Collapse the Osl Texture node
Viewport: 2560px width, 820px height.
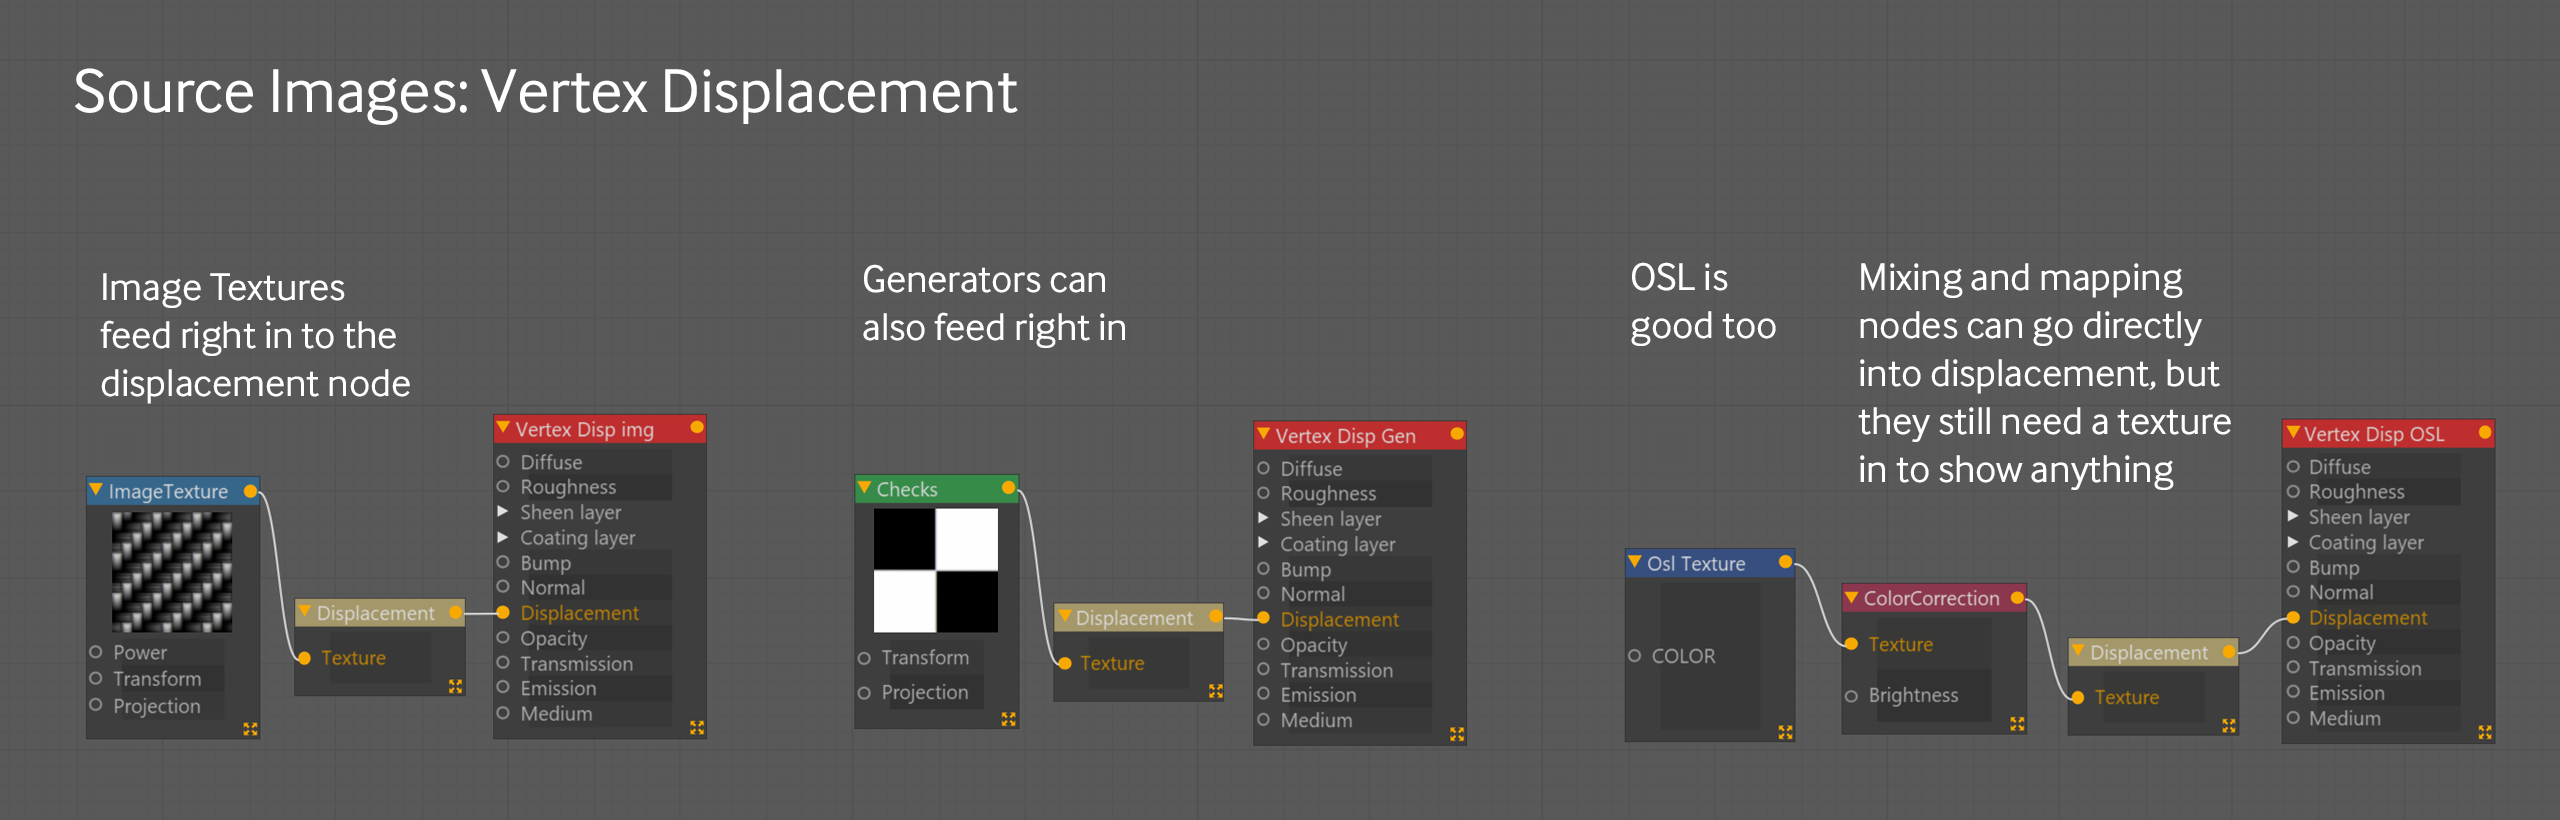pos(1635,563)
